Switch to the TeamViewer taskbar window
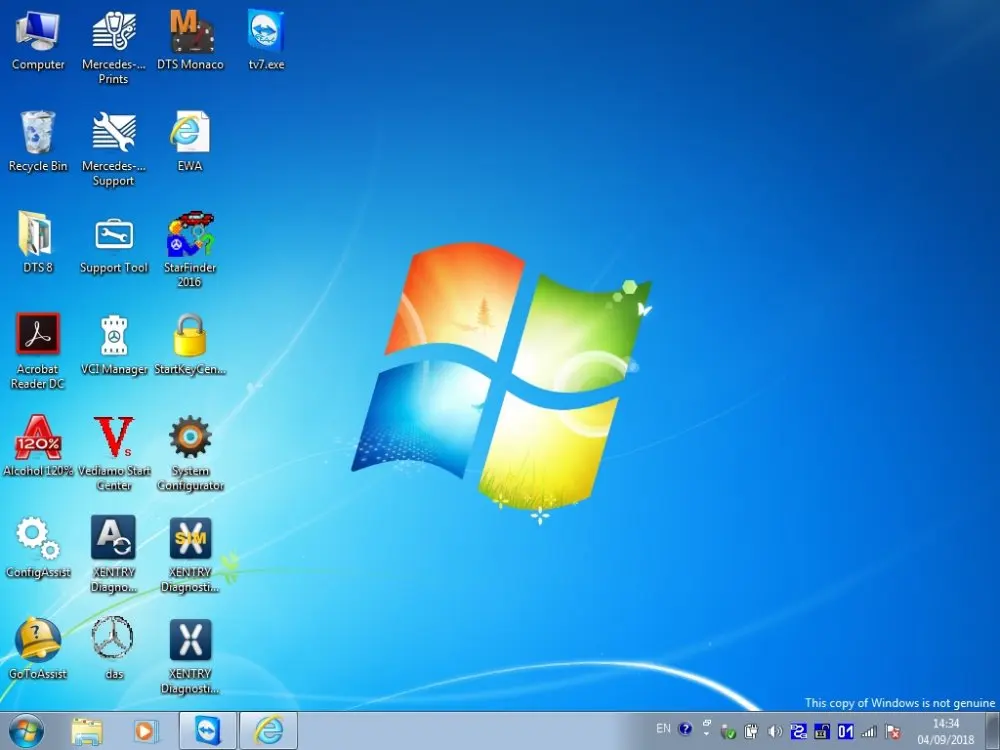Screen dimensions: 1000x750 point(207,731)
